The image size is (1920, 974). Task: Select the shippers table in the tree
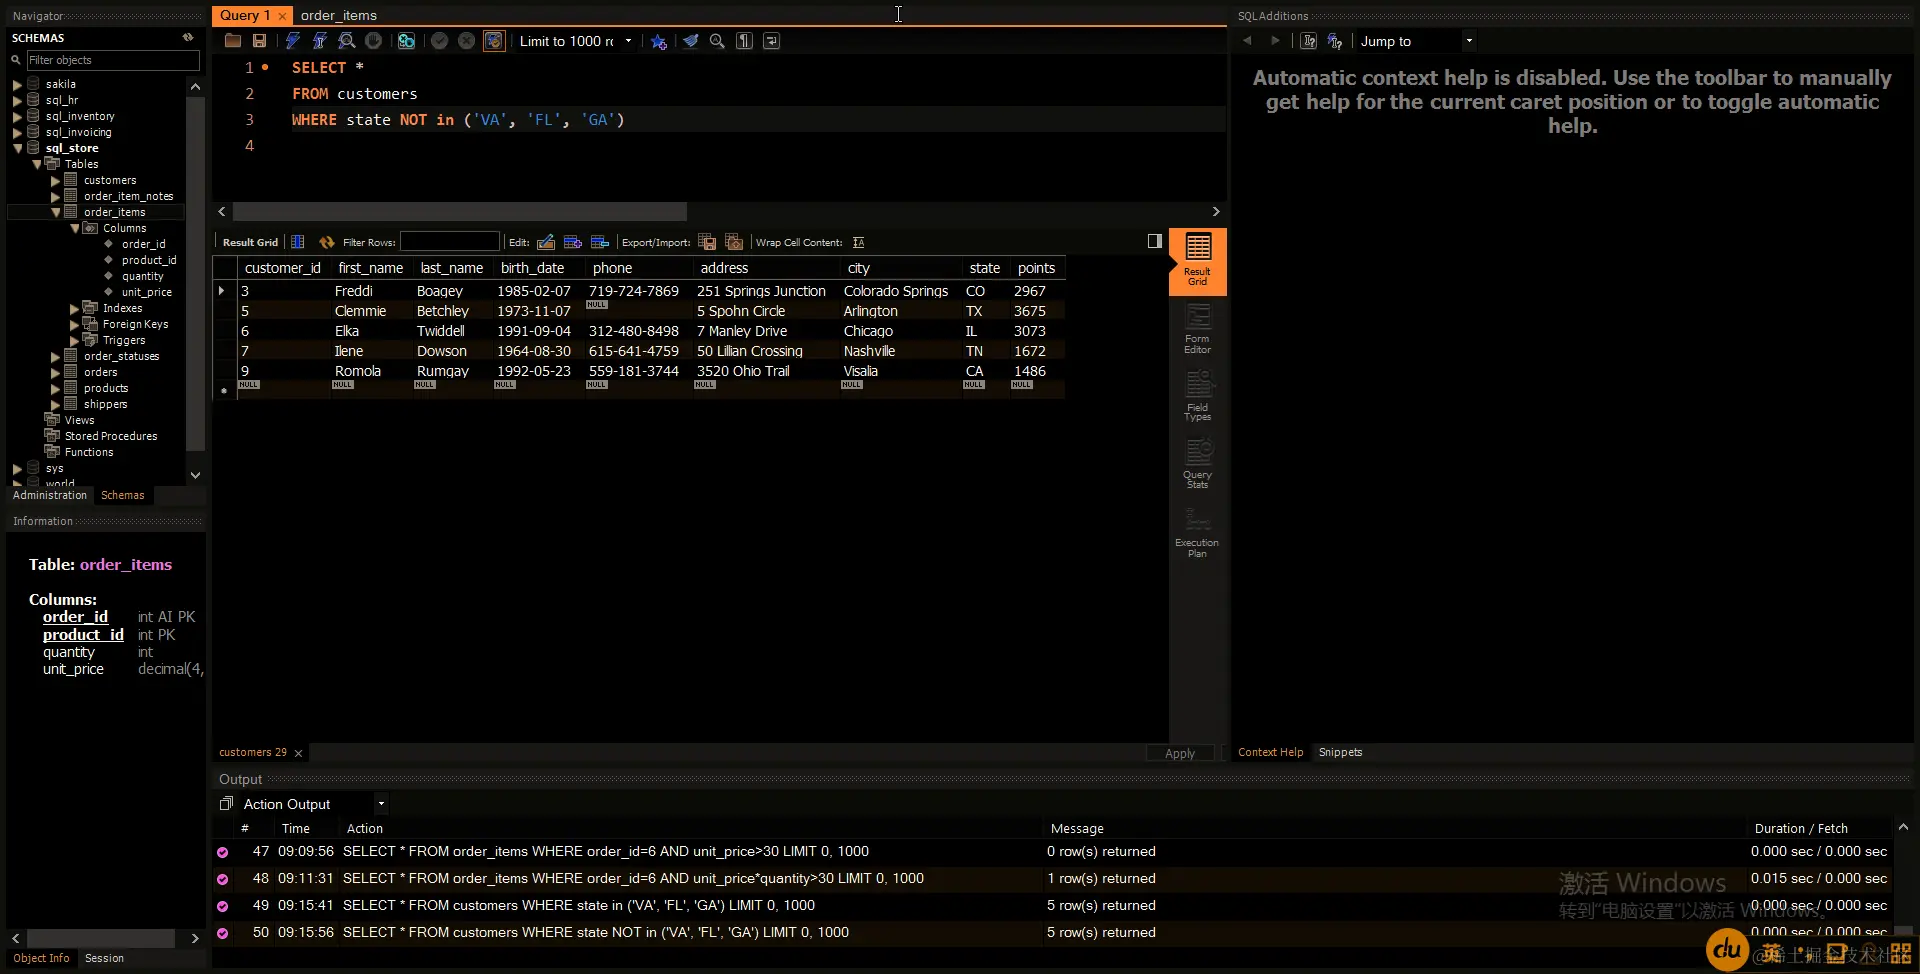pos(105,404)
